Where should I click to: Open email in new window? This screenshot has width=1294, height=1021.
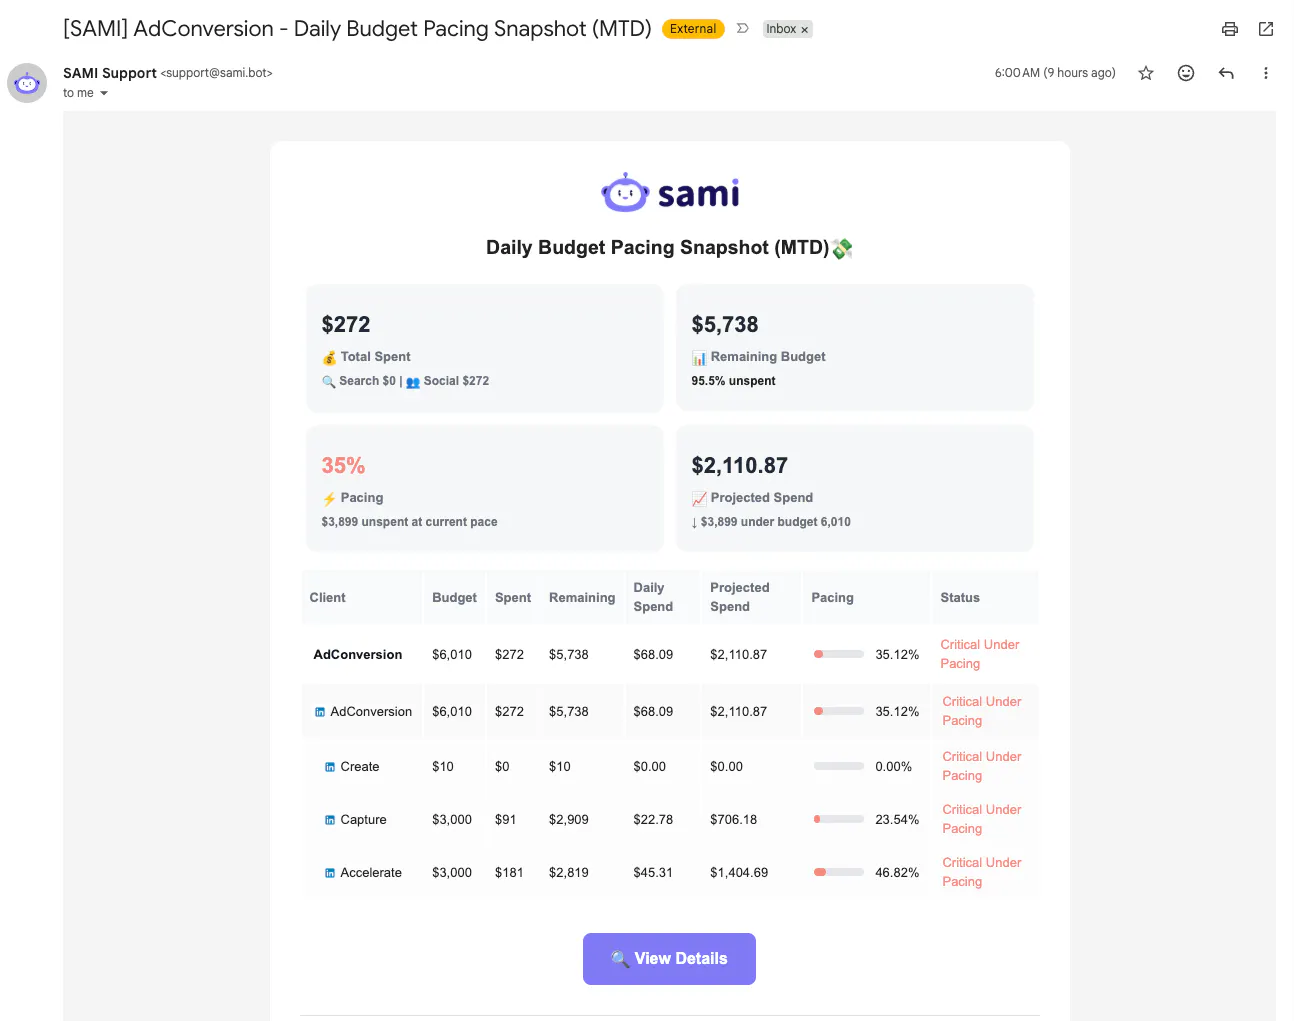point(1266,29)
